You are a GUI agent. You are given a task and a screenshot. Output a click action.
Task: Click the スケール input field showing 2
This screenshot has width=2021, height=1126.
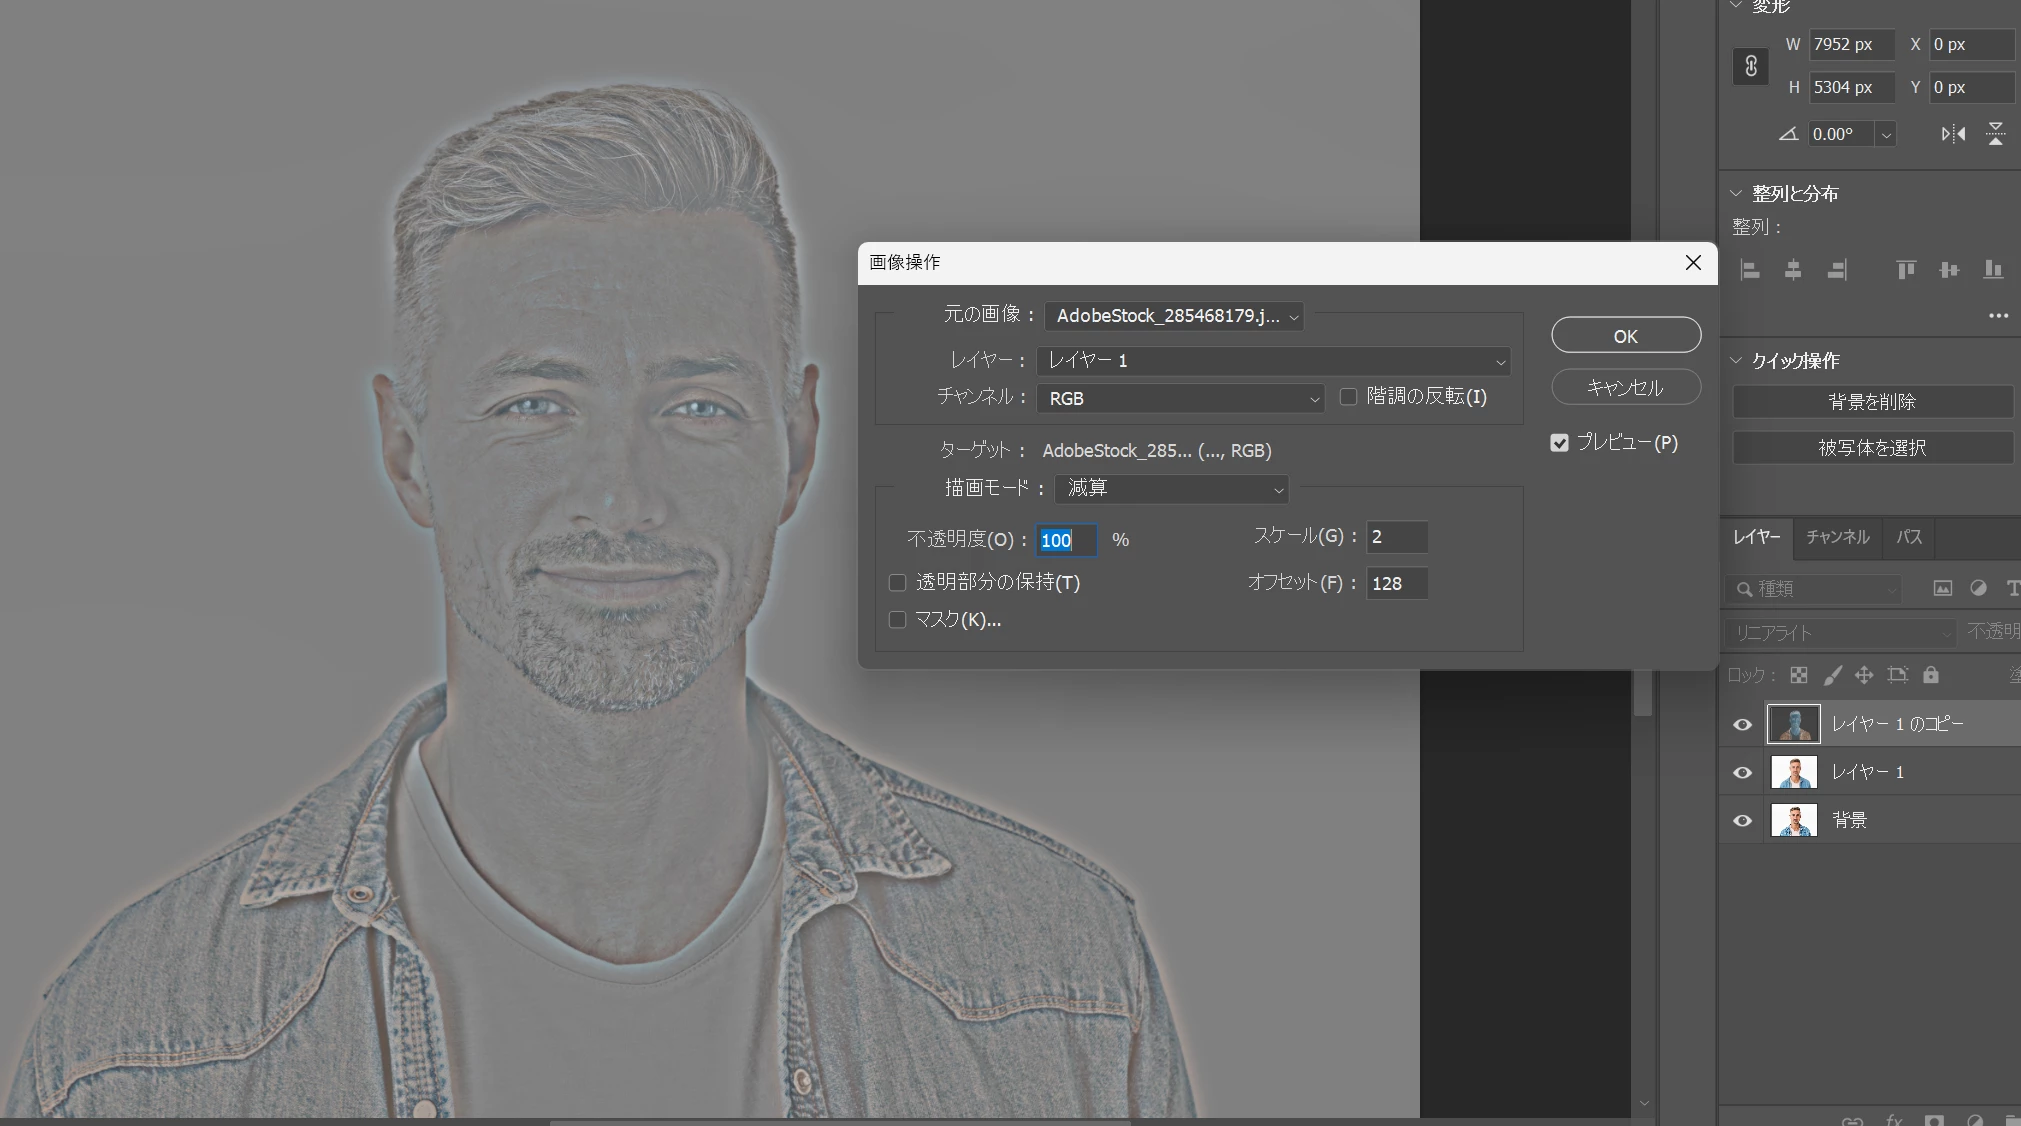tap(1396, 537)
